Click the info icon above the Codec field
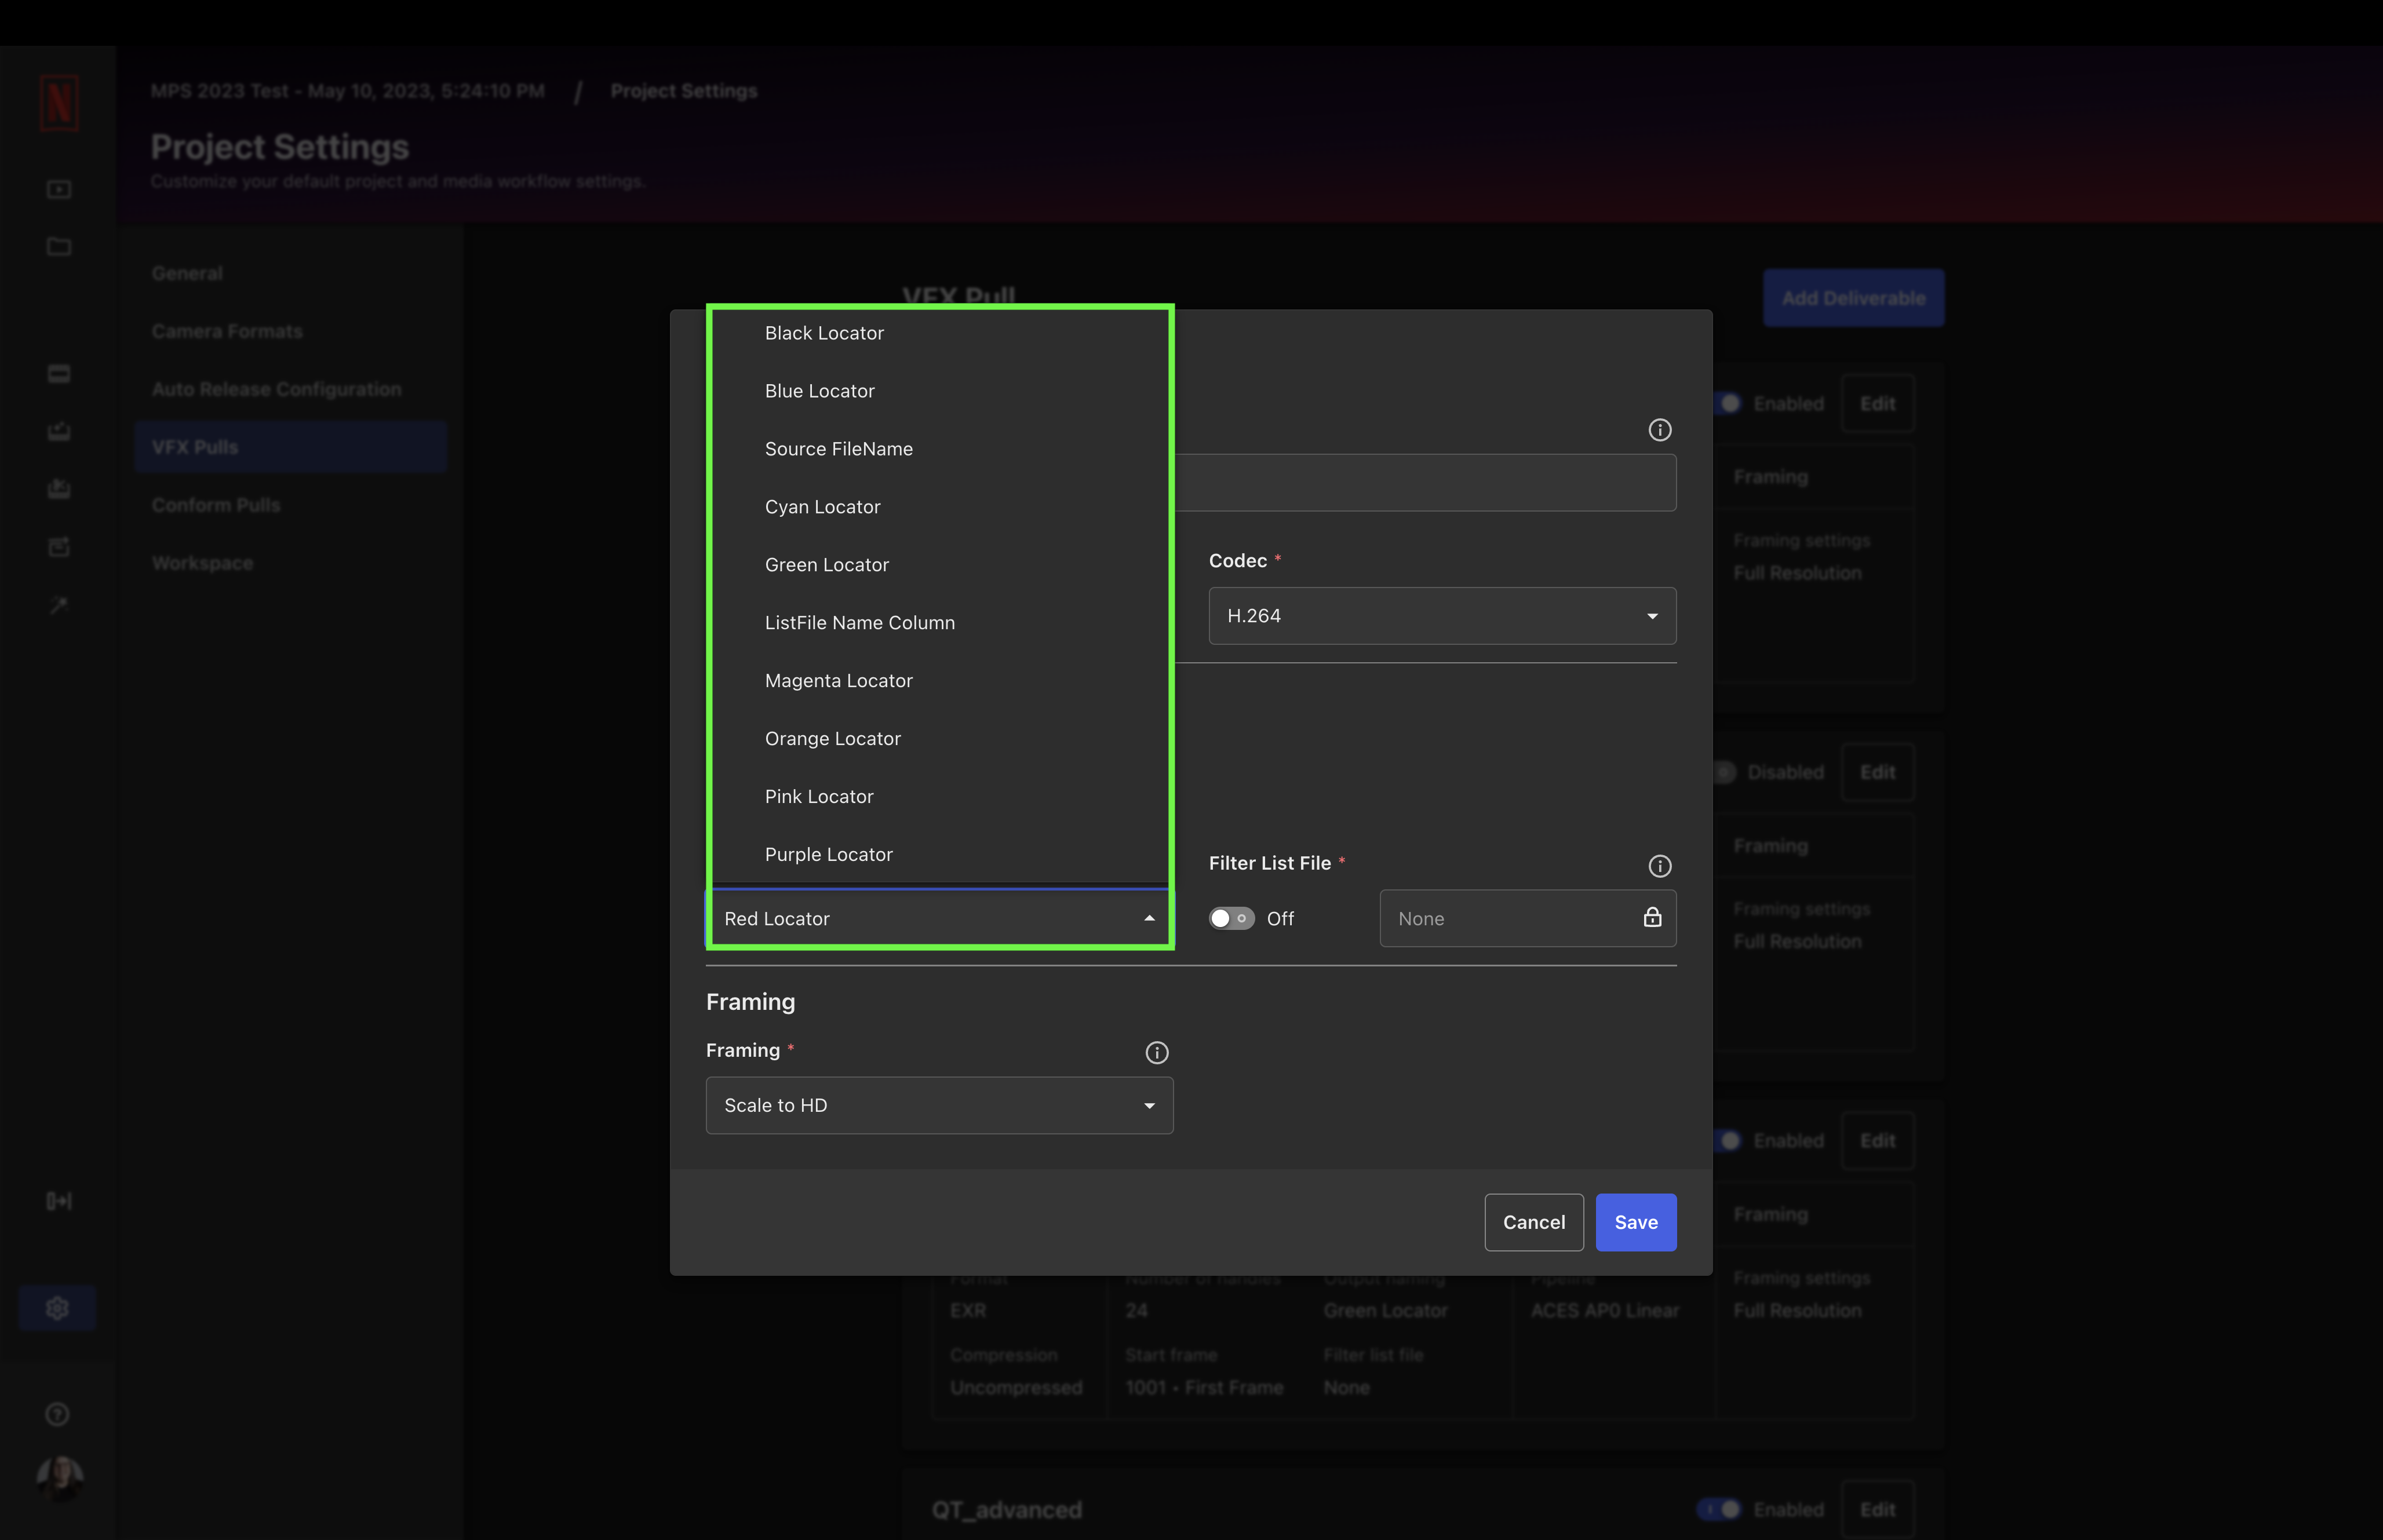Image resolution: width=2383 pixels, height=1540 pixels. [x=1660, y=430]
